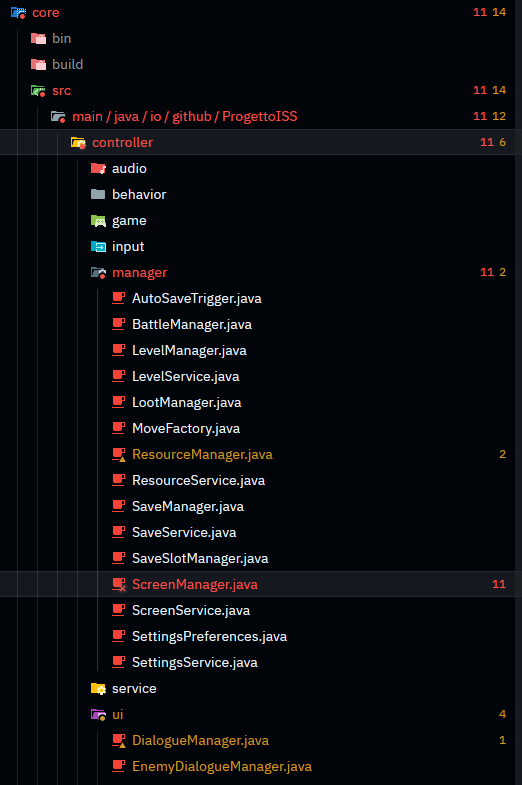Click Java warning icon of ResourceManager.java
522x785 pixels.
pyautogui.click(x=119, y=455)
